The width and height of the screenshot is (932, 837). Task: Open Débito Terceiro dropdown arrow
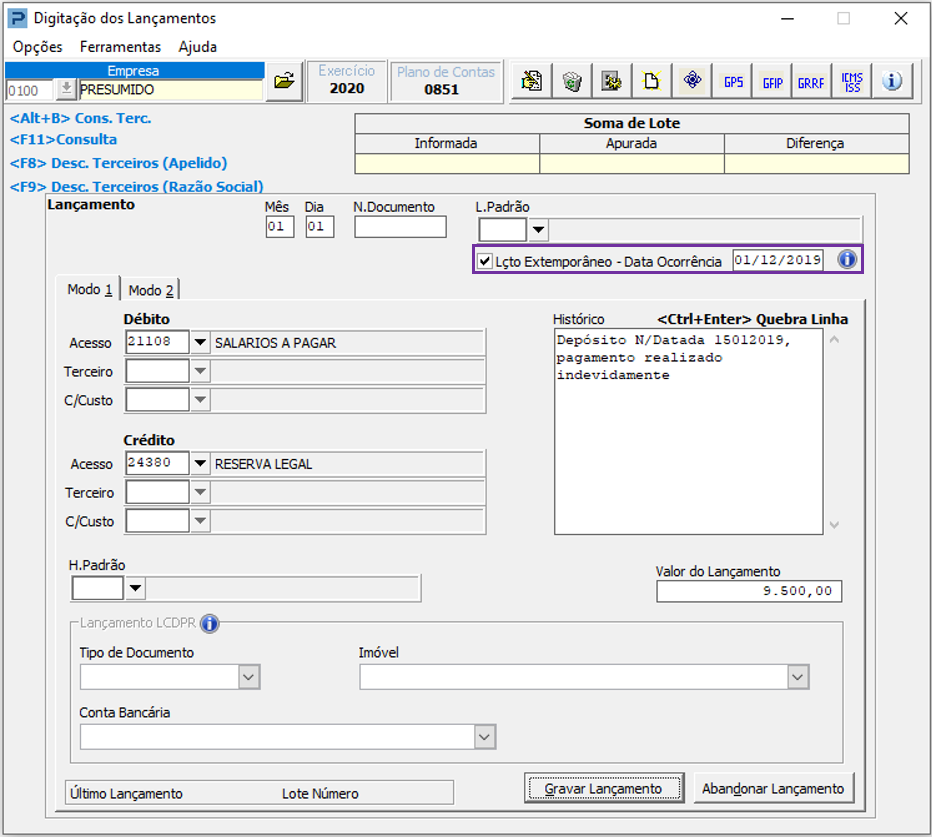[x=200, y=371]
